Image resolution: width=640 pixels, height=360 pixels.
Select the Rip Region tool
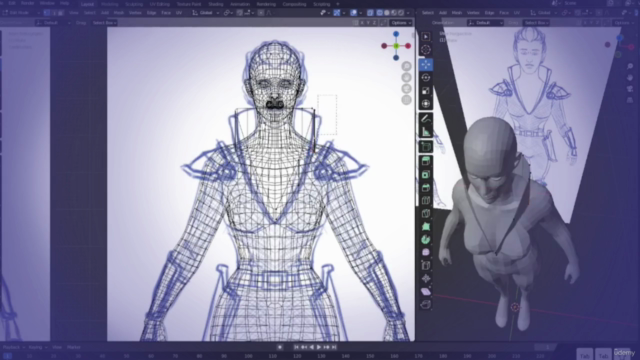point(426,304)
